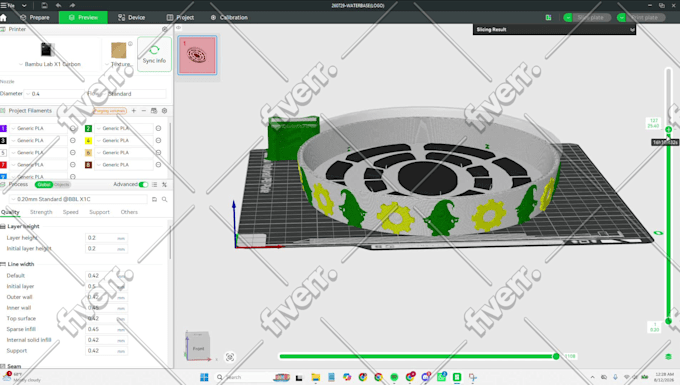Open filament 2 Generic PLA dropdown
The width and height of the screenshot is (680, 385).
(x=124, y=128)
